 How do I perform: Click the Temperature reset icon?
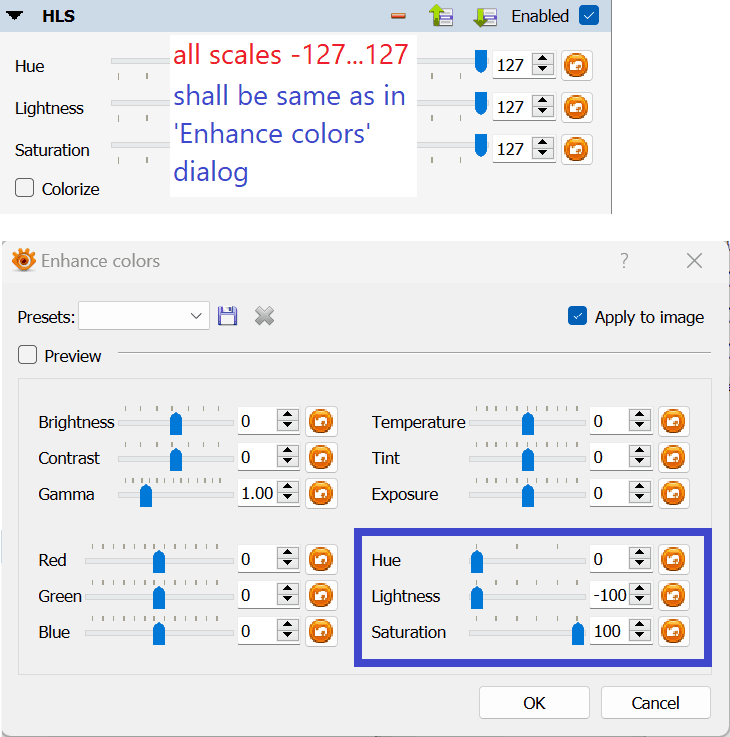[x=674, y=422]
